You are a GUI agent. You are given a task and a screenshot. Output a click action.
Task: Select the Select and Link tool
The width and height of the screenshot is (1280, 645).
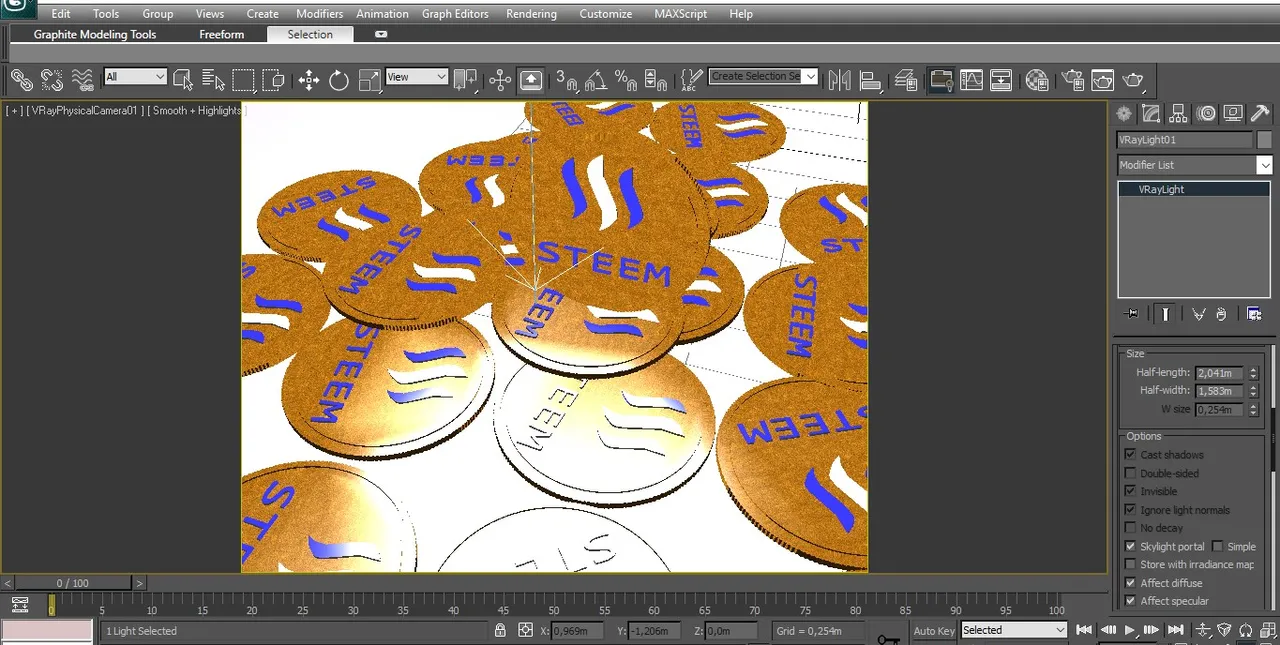click(21, 79)
